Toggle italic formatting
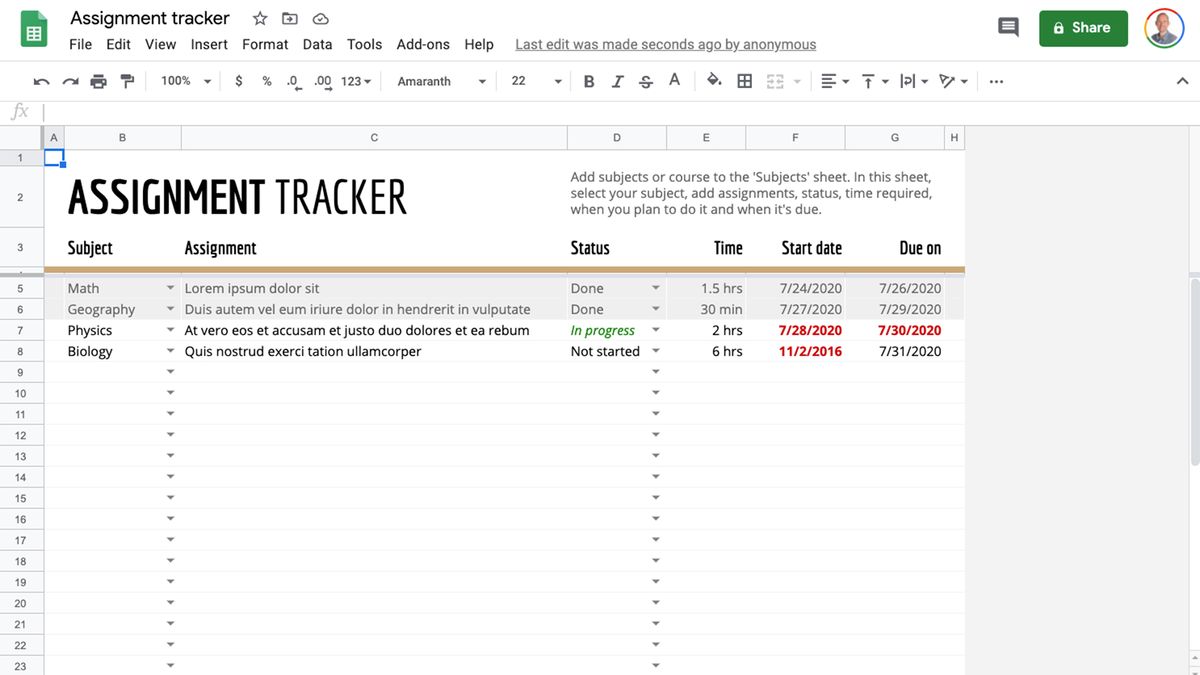The width and height of the screenshot is (1200, 675). tap(616, 80)
